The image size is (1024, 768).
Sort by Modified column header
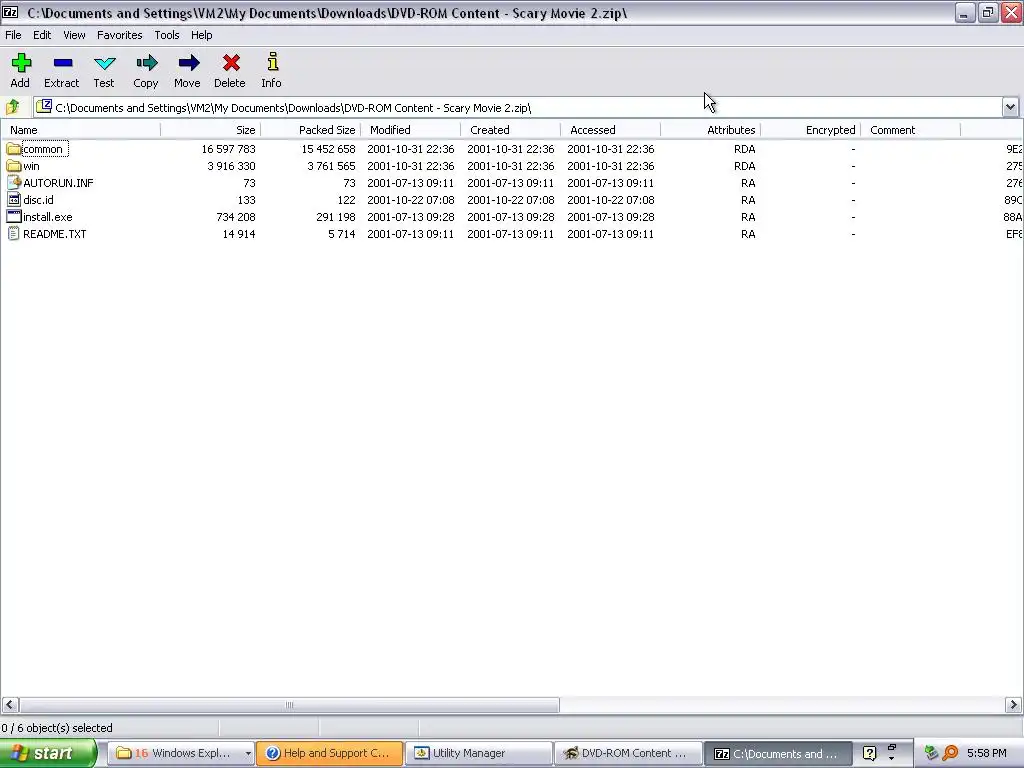(x=410, y=130)
